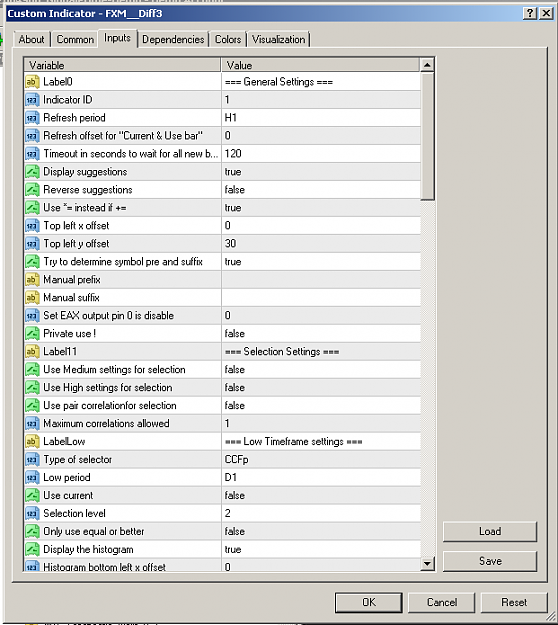Viewport: 558px width, 625px height.
Task: Click the scrollbar up arrow
Action: point(427,65)
